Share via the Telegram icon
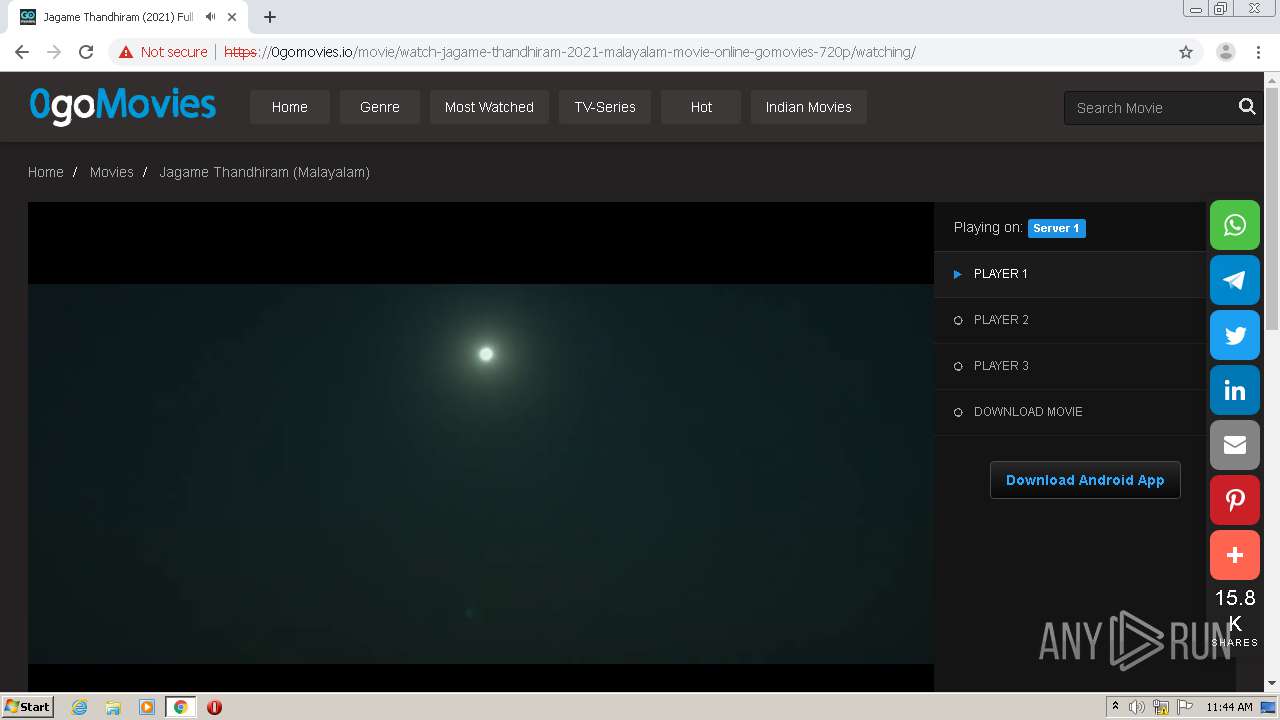This screenshot has height=720, width=1280. tap(1235, 280)
